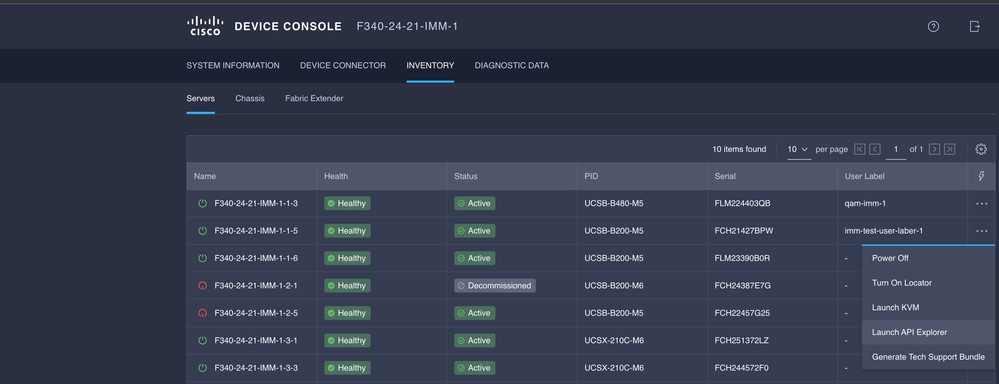Click the Cisco logo
The image size is (999, 384).
(205, 26)
